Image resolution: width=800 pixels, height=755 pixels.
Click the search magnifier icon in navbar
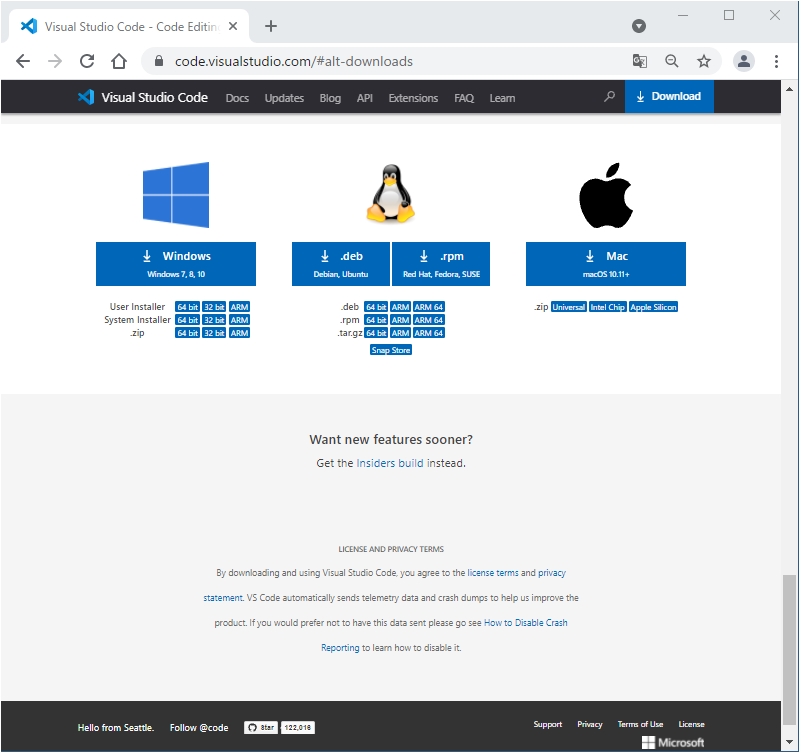[x=610, y=97]
